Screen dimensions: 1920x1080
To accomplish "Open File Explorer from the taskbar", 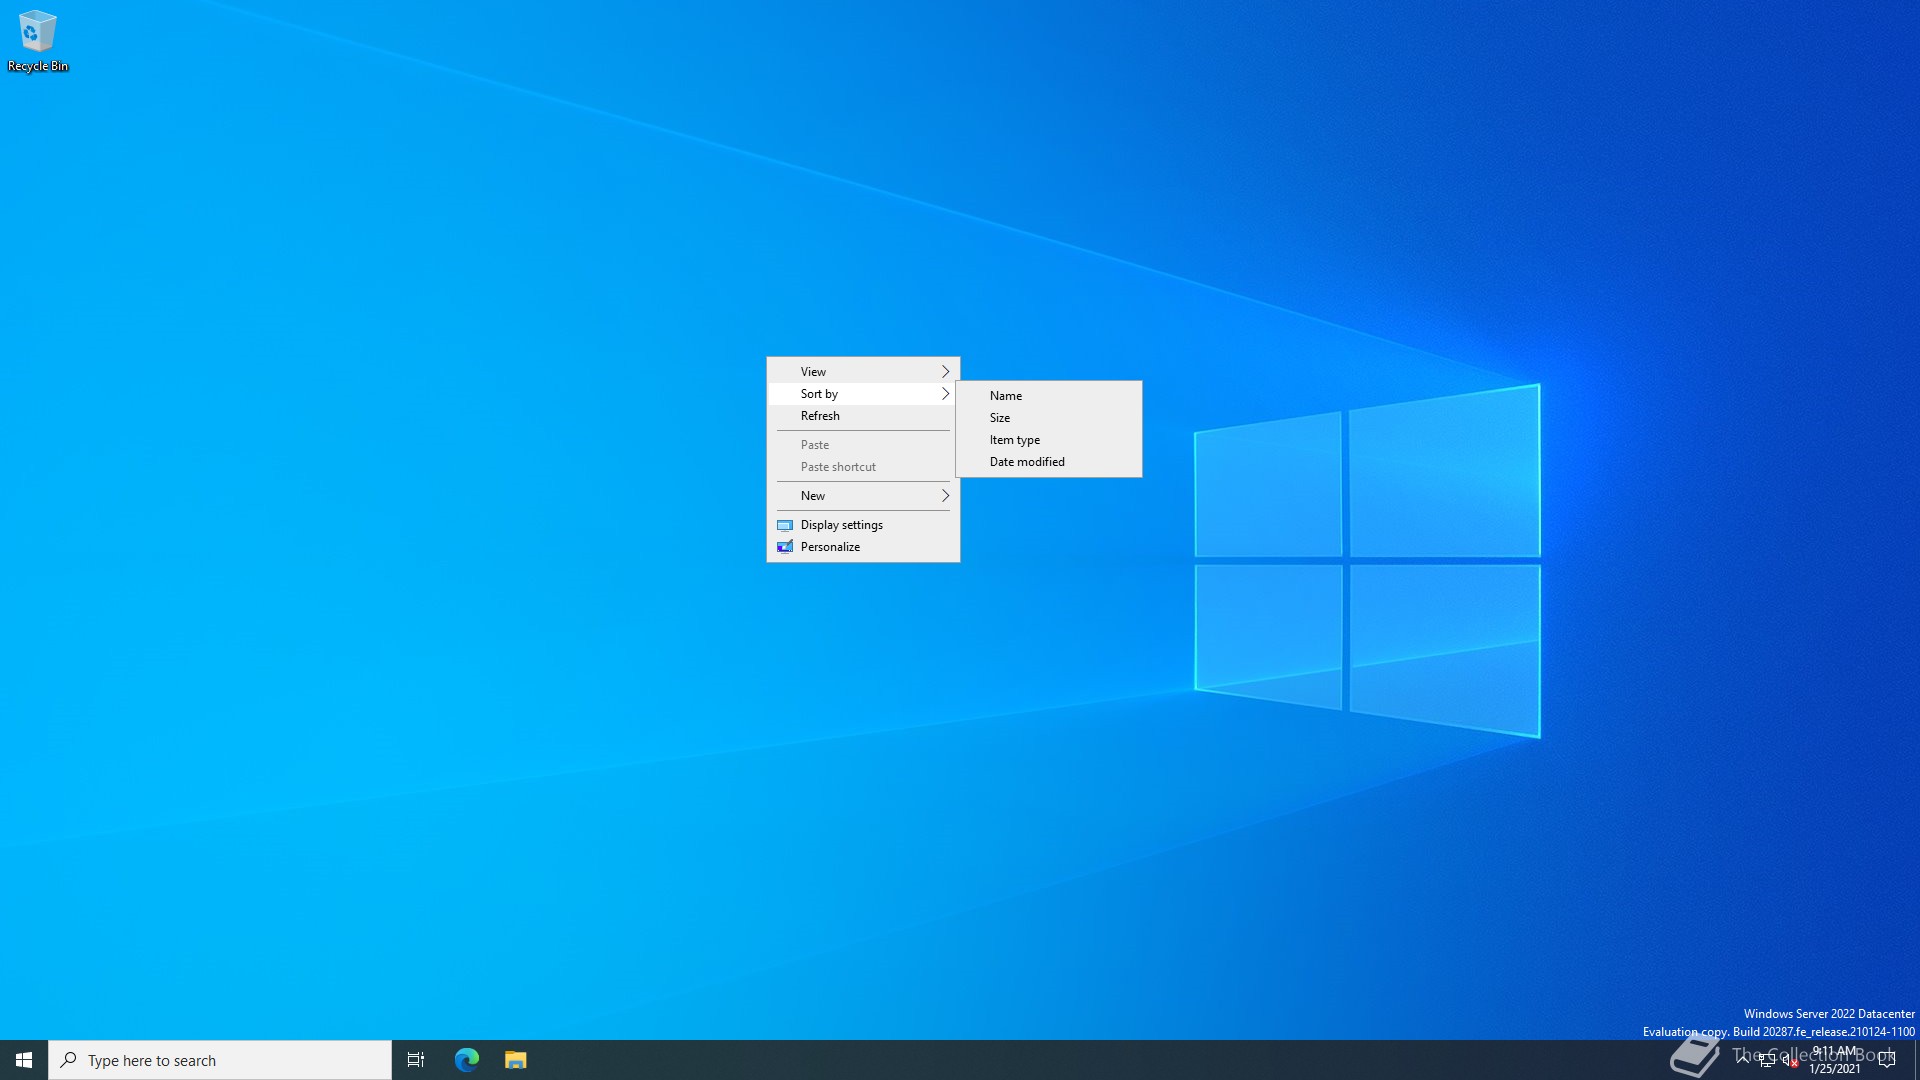I will pyautogui.click(x=515, y=1060).
